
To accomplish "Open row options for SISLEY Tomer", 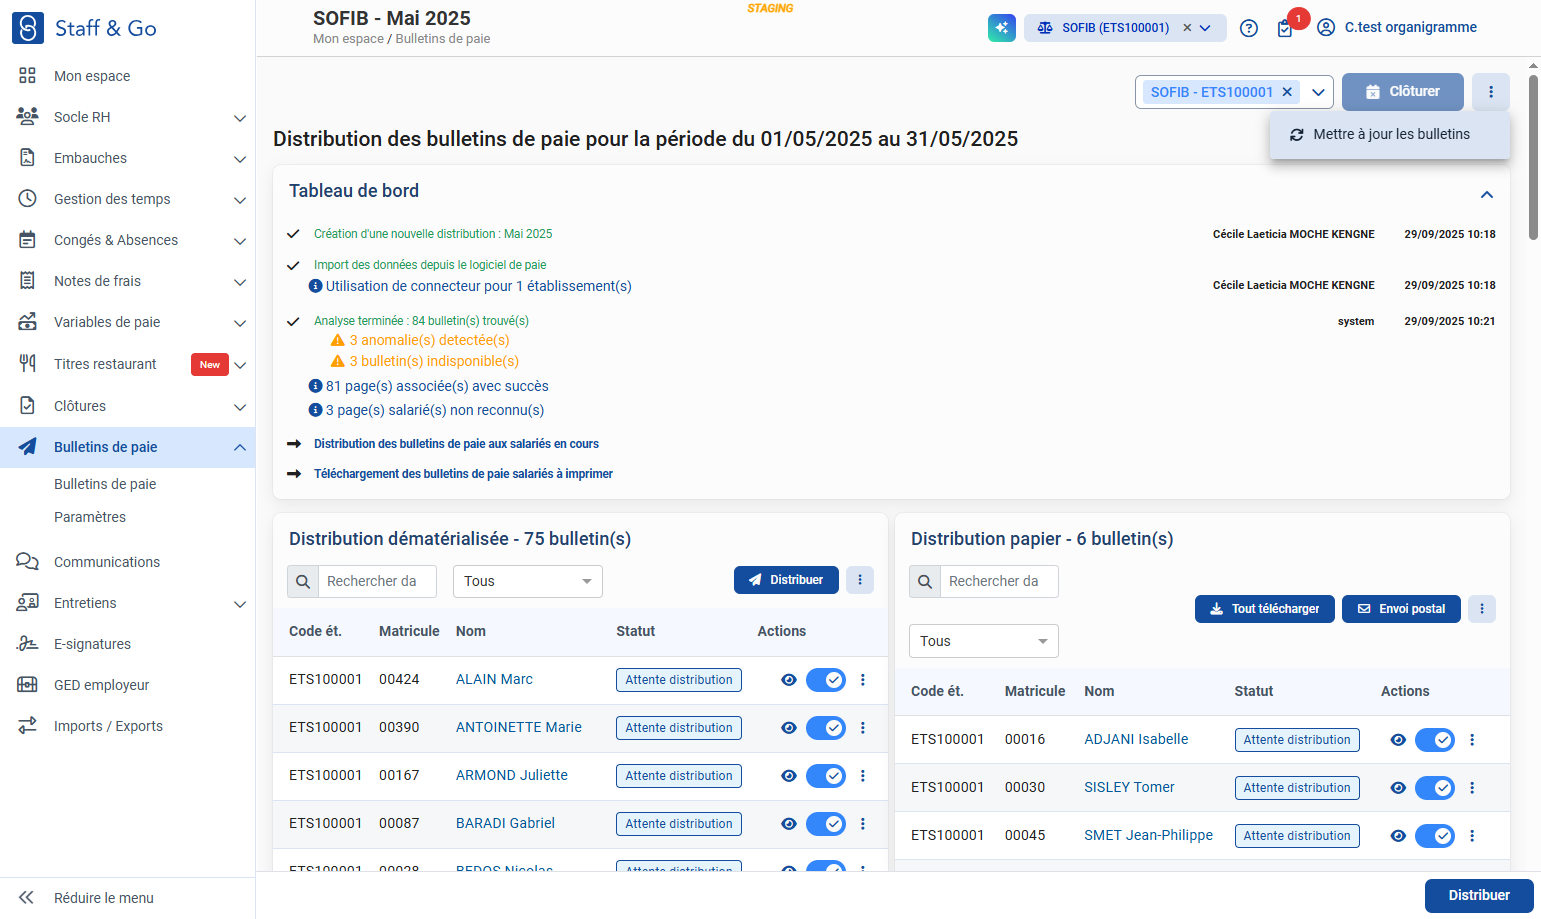I will click(1472, 788).
